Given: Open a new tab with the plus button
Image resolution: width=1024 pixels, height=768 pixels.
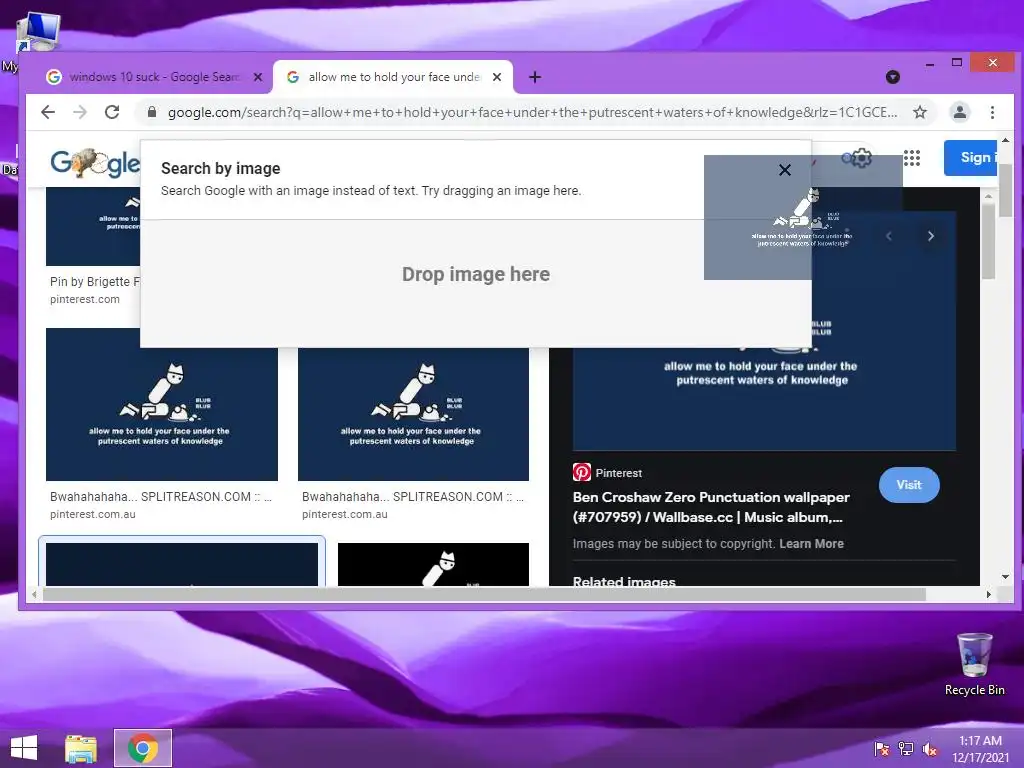Looking at the screenshot, I should pos(535,77).
